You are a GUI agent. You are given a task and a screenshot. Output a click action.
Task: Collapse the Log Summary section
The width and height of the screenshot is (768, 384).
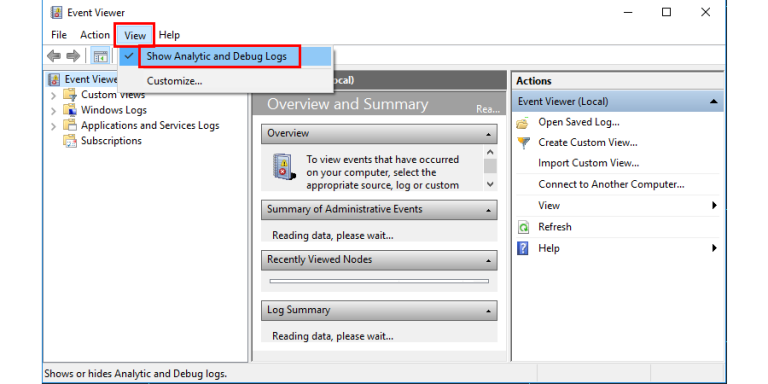(x=488, y=311)
